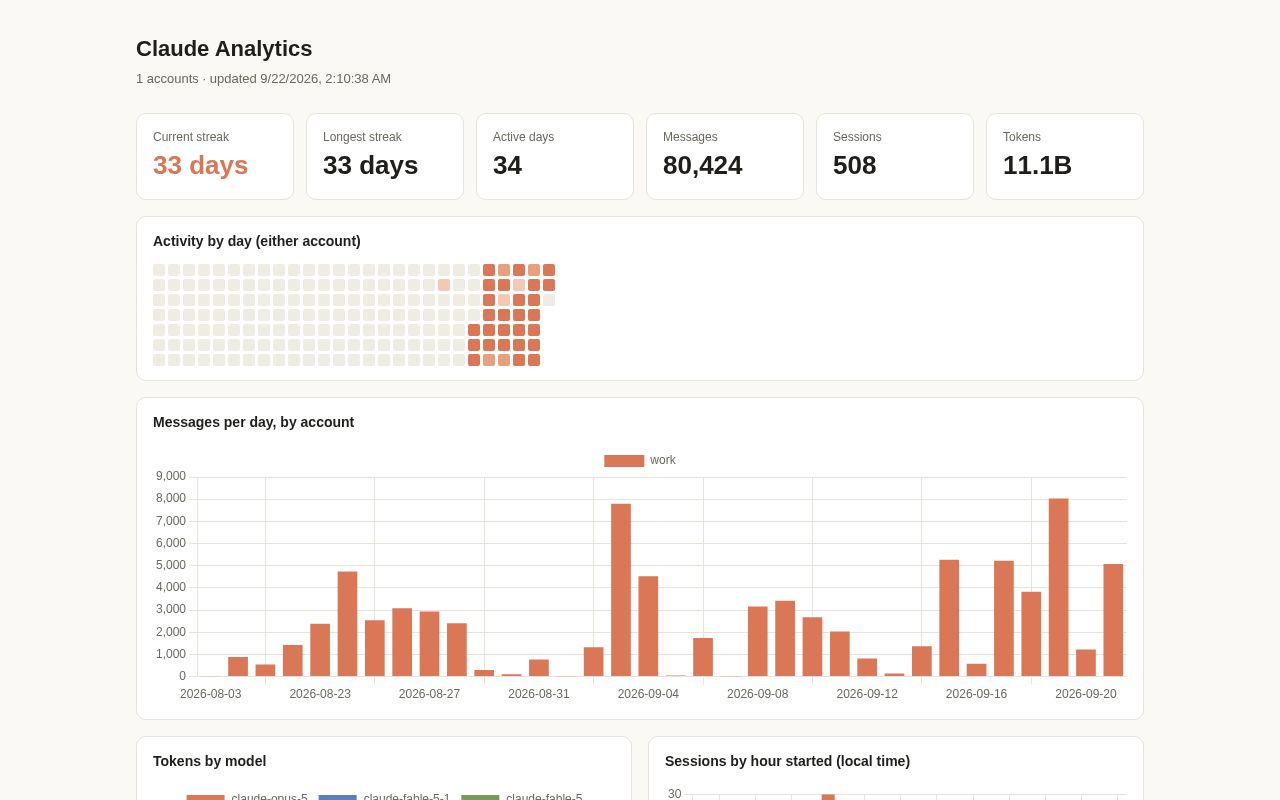Click "Sessions by hour started" heading
1280x800 pixels.
(787, 761)
